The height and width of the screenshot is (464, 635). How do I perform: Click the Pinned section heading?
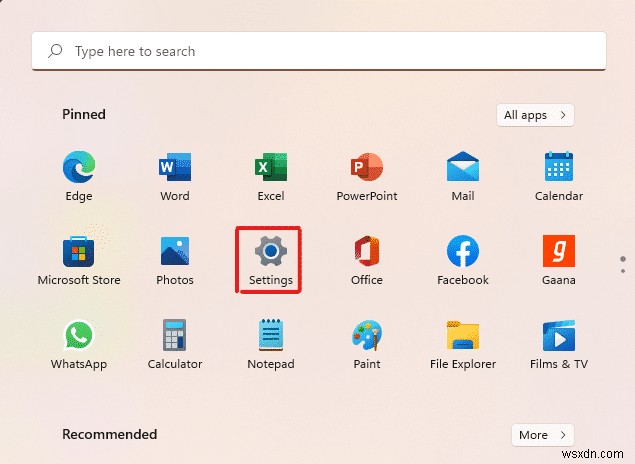pyautogui.click(x=84, y=114)
